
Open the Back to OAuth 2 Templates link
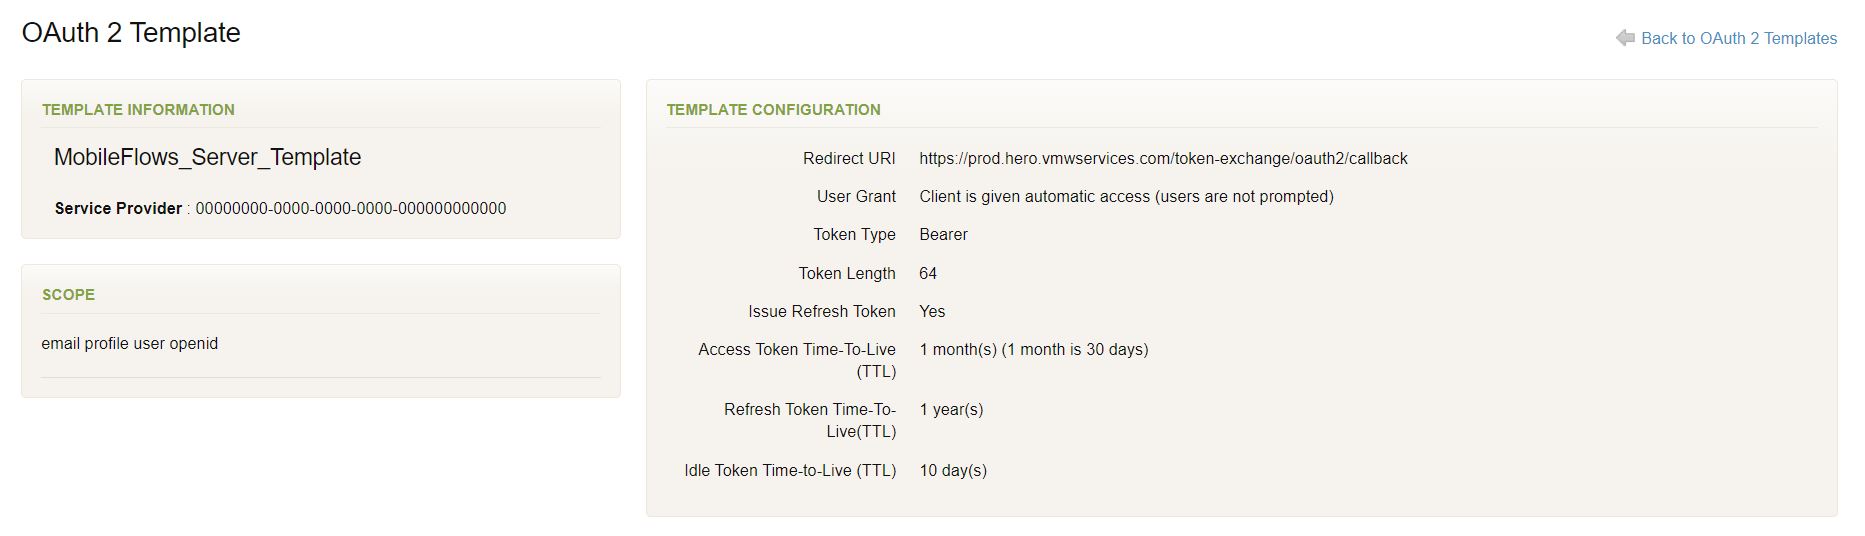pyautogui.click(x=1739, y=38)
